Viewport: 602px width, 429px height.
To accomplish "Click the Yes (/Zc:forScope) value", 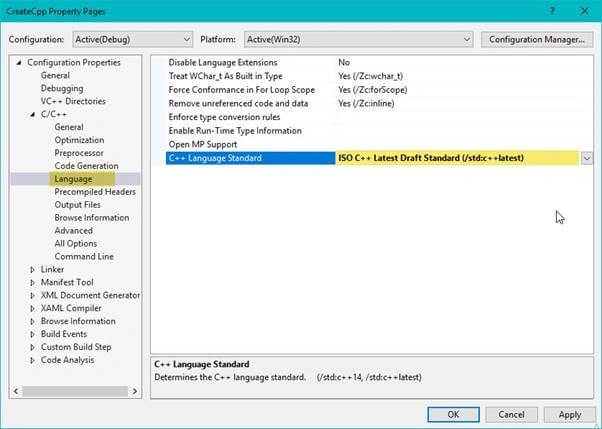I will [x=372, y=90].
